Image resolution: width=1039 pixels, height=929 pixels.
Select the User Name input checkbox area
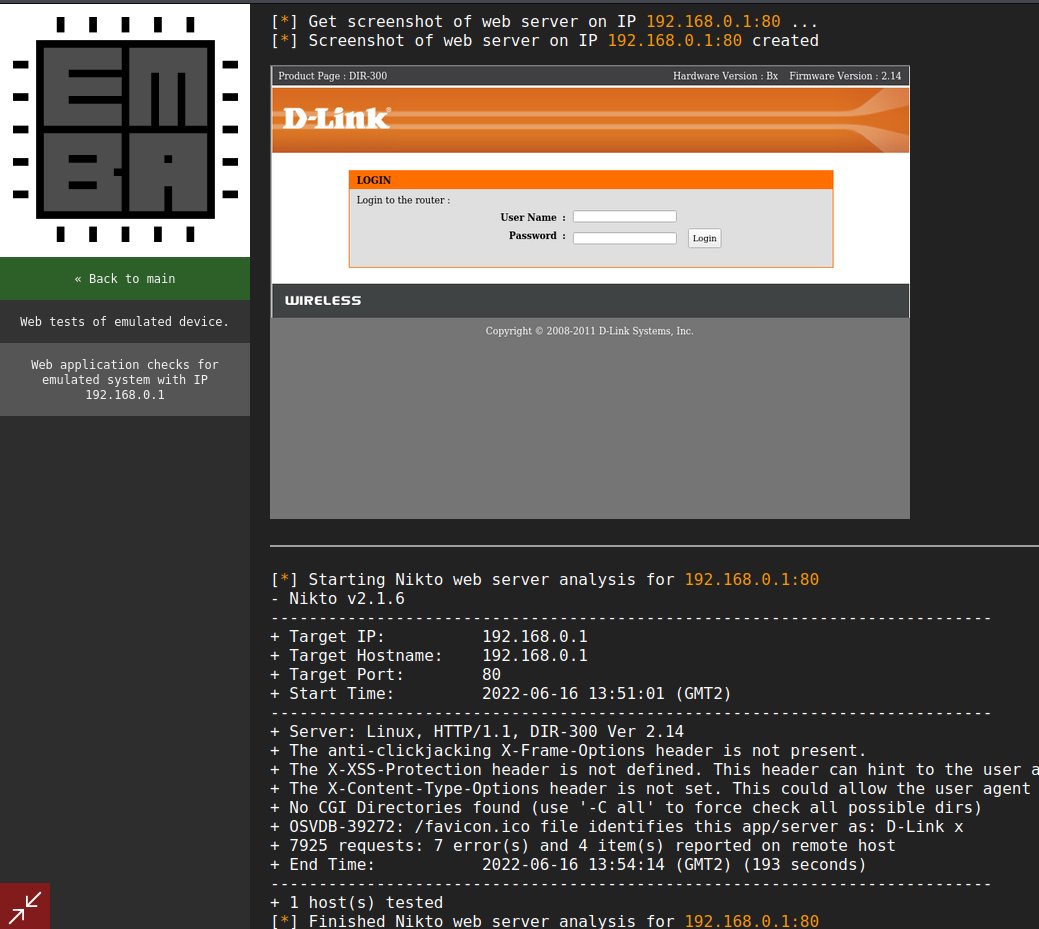point(624,216)
